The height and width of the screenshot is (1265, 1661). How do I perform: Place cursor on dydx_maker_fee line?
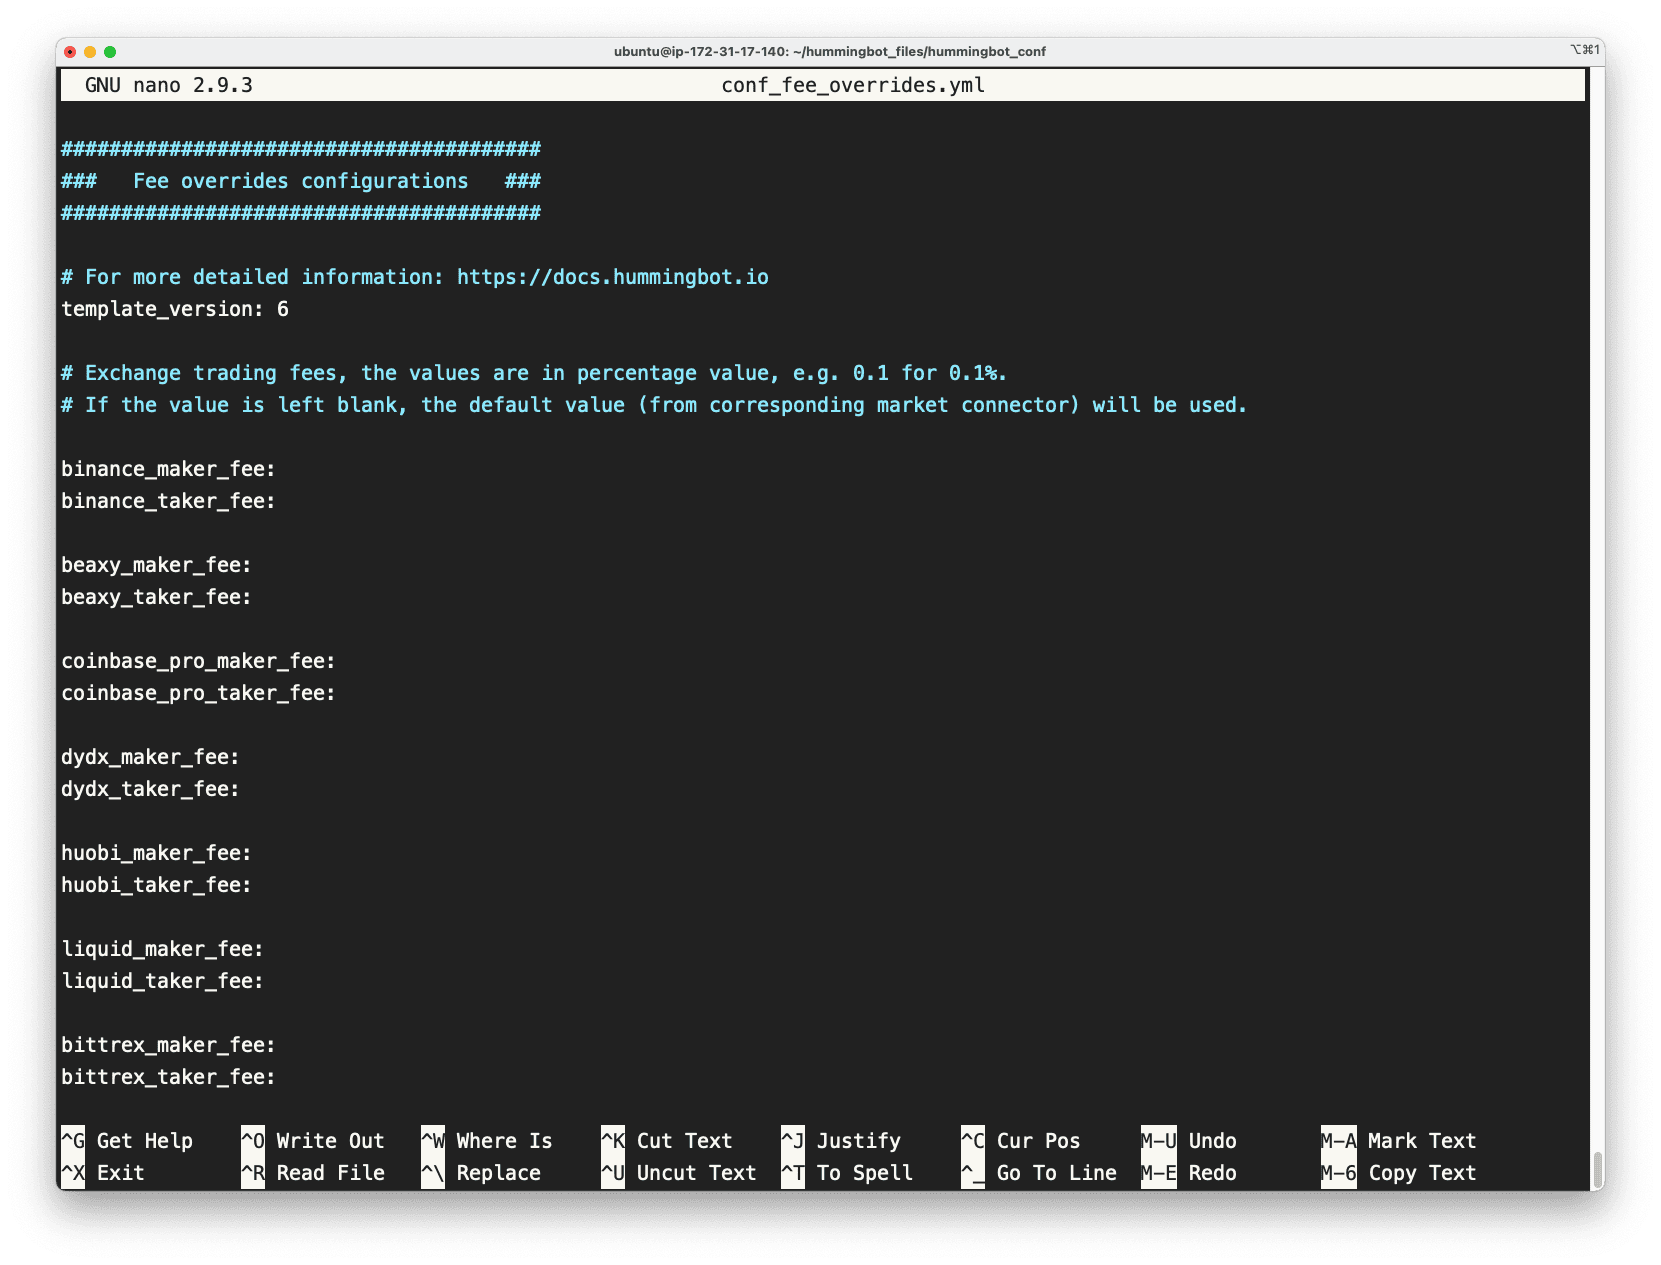(150, 757)
